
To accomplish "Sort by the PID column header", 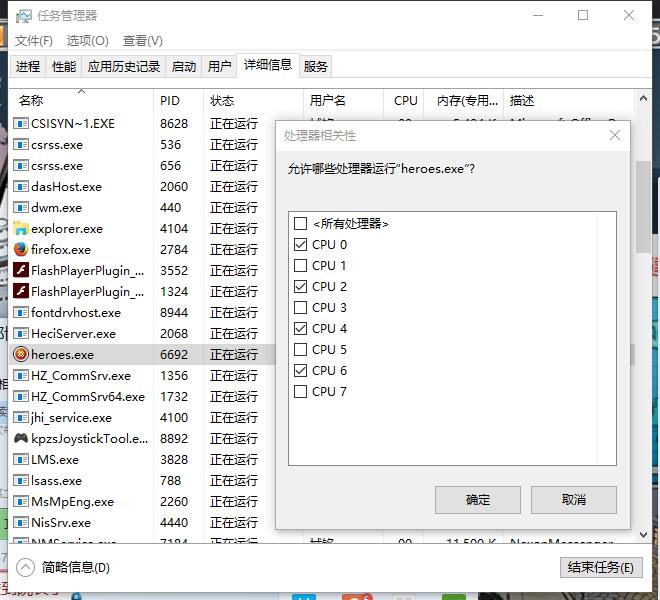I will (x=178, y=101).
